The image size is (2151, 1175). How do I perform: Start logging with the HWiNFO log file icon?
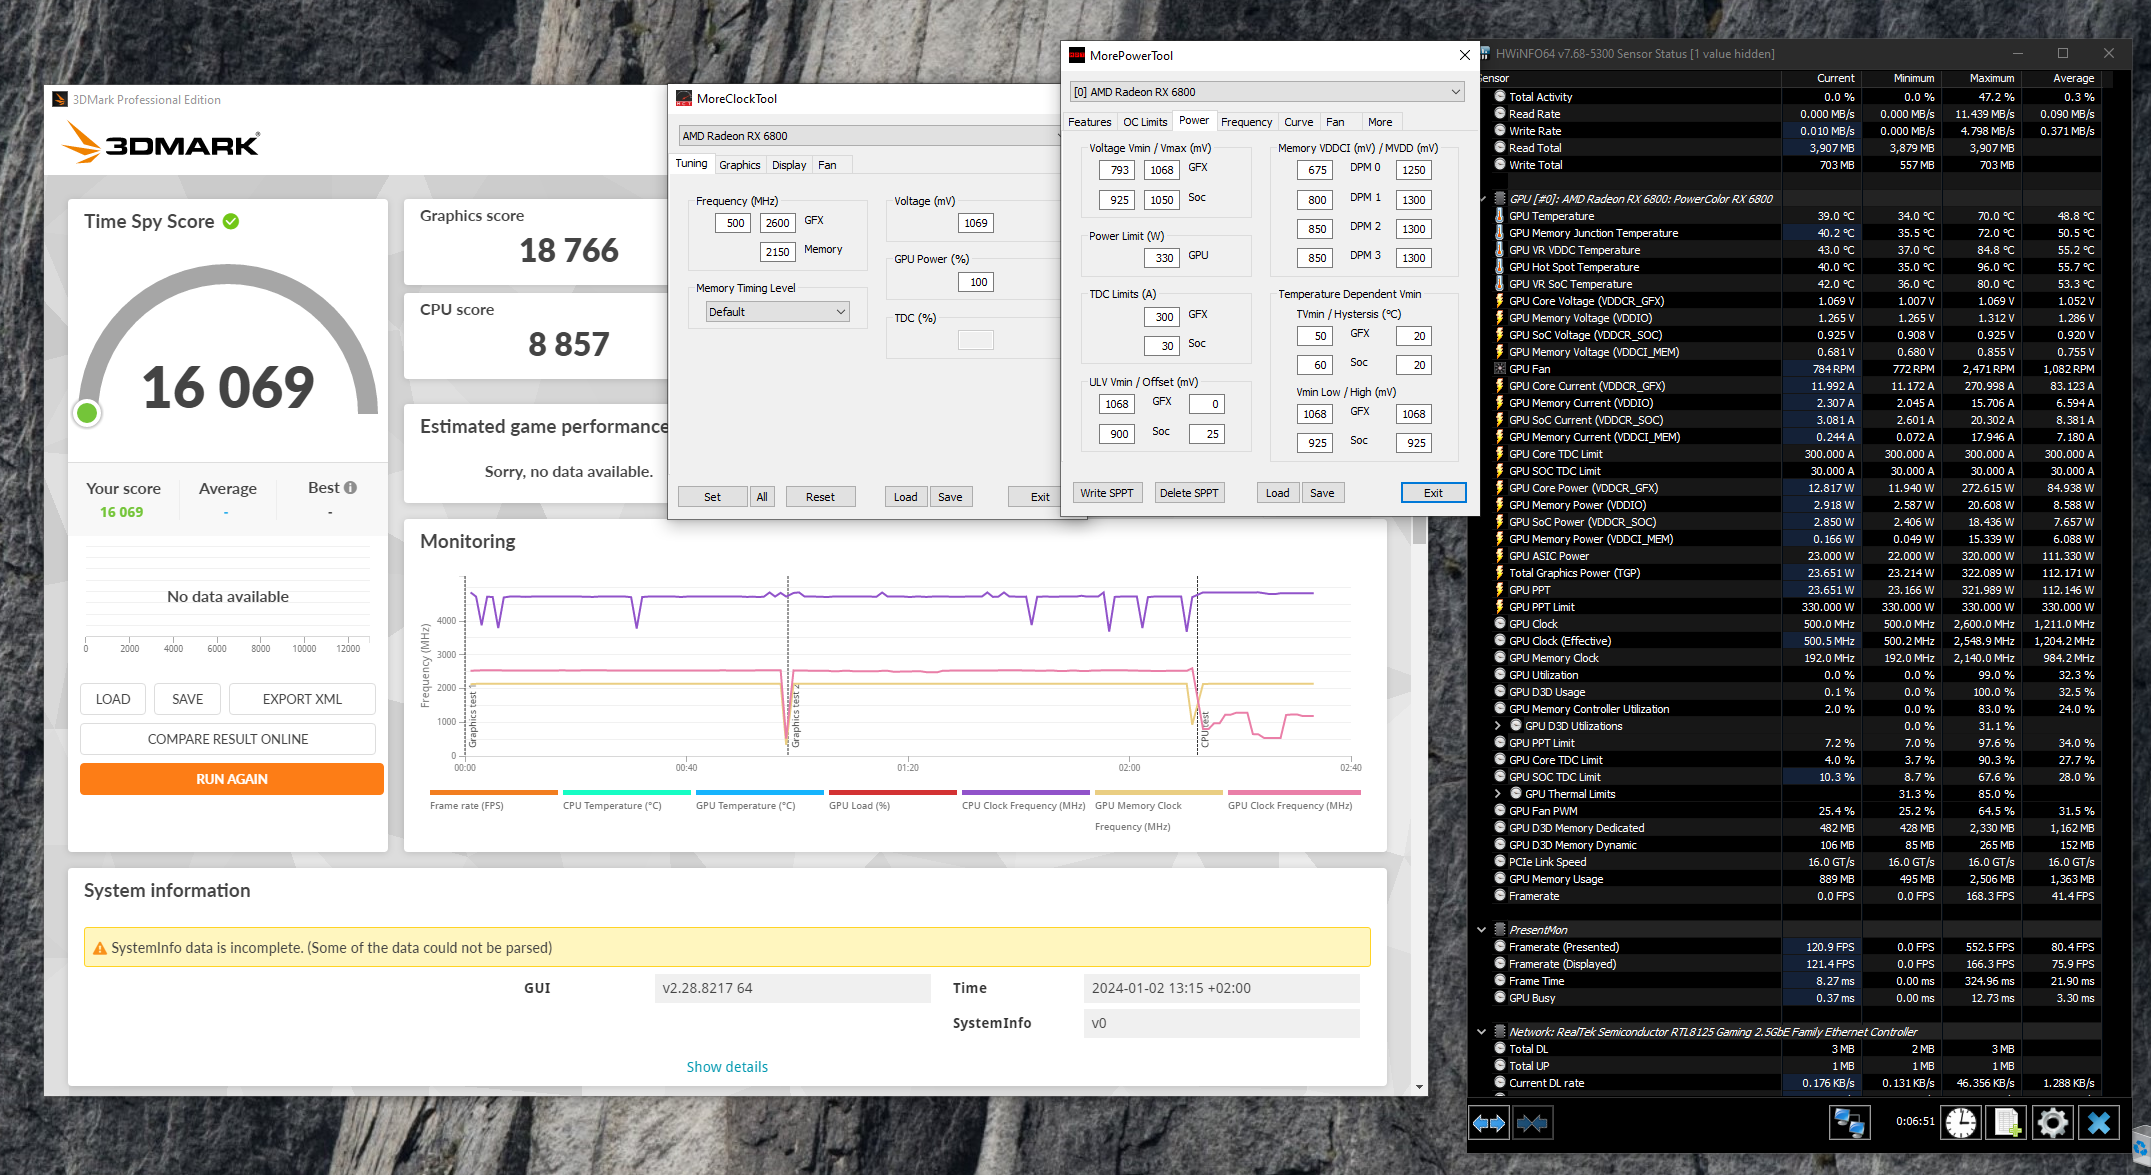[x=2007, y=1123]
